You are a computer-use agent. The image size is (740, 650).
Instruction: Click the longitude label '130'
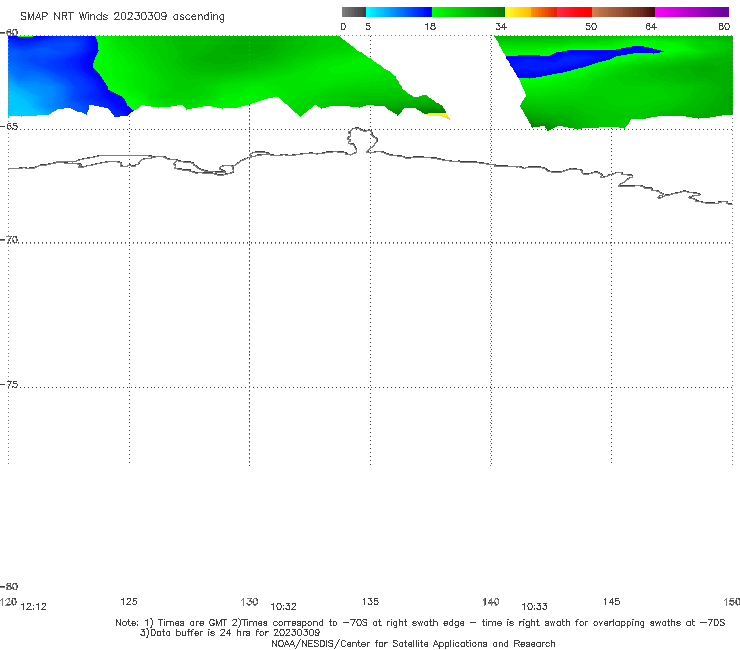point(249,601)
